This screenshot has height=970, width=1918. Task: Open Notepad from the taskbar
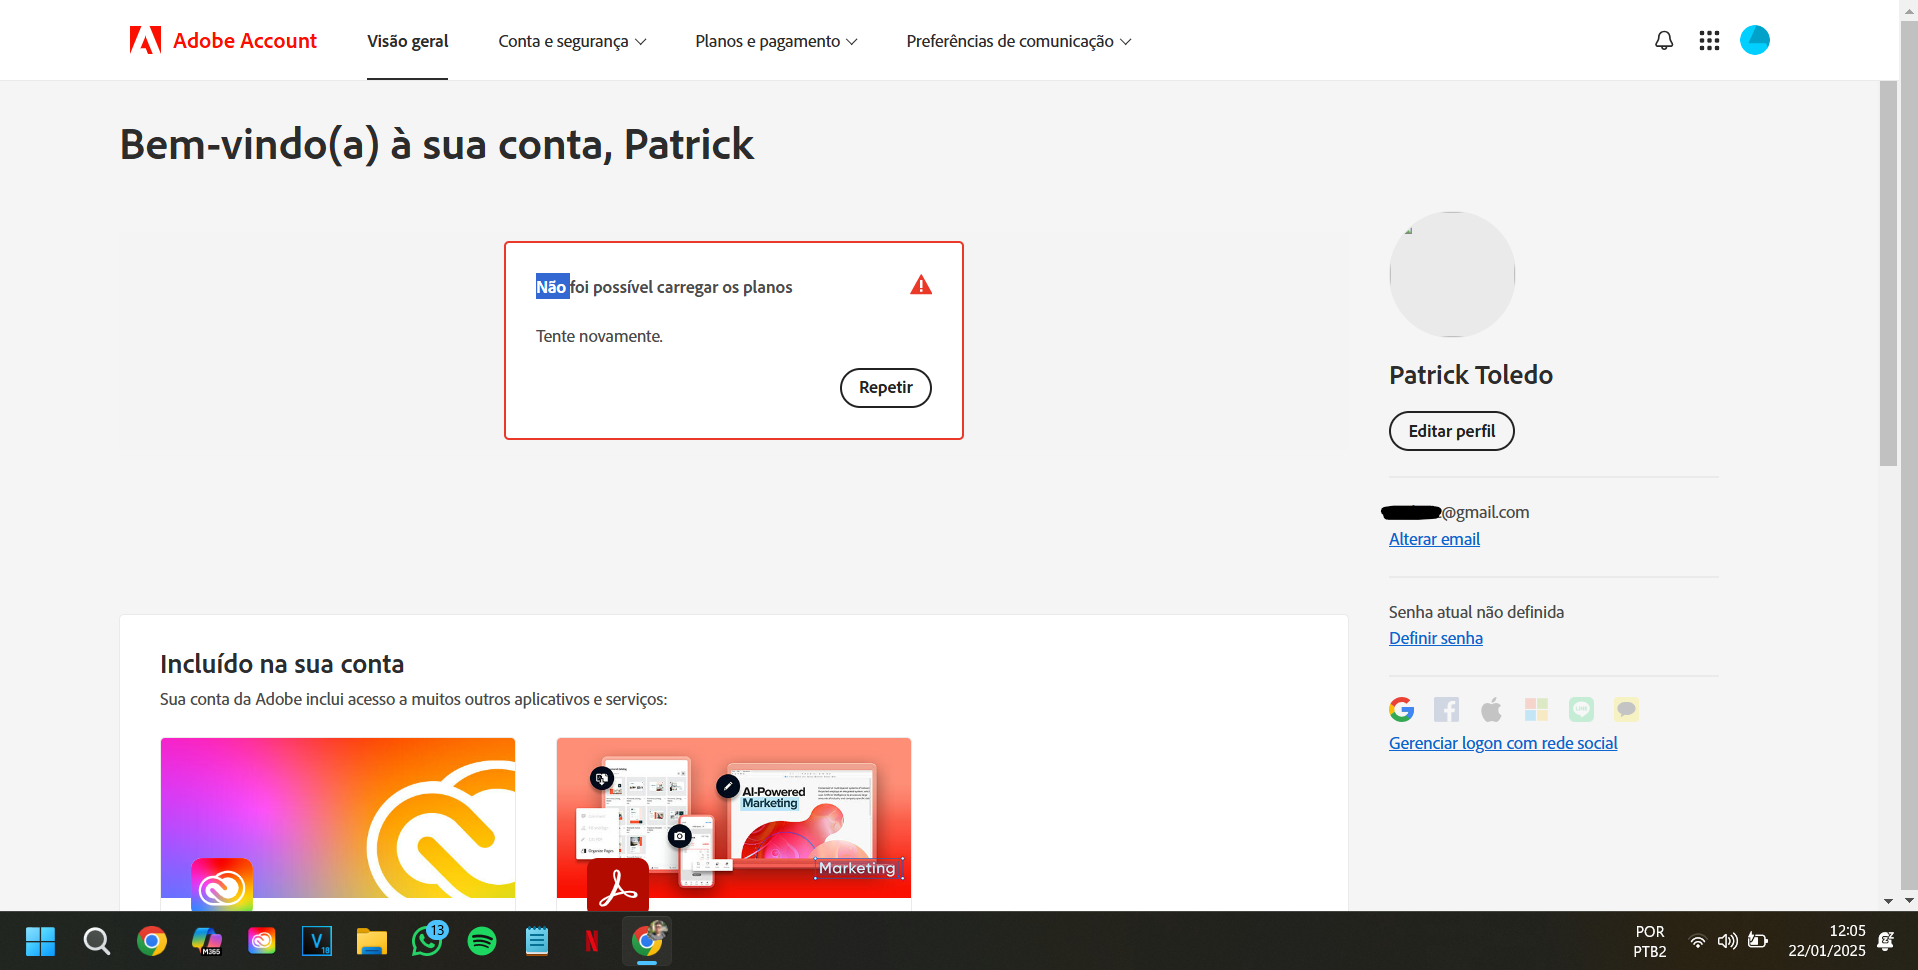tap(537, 941)
